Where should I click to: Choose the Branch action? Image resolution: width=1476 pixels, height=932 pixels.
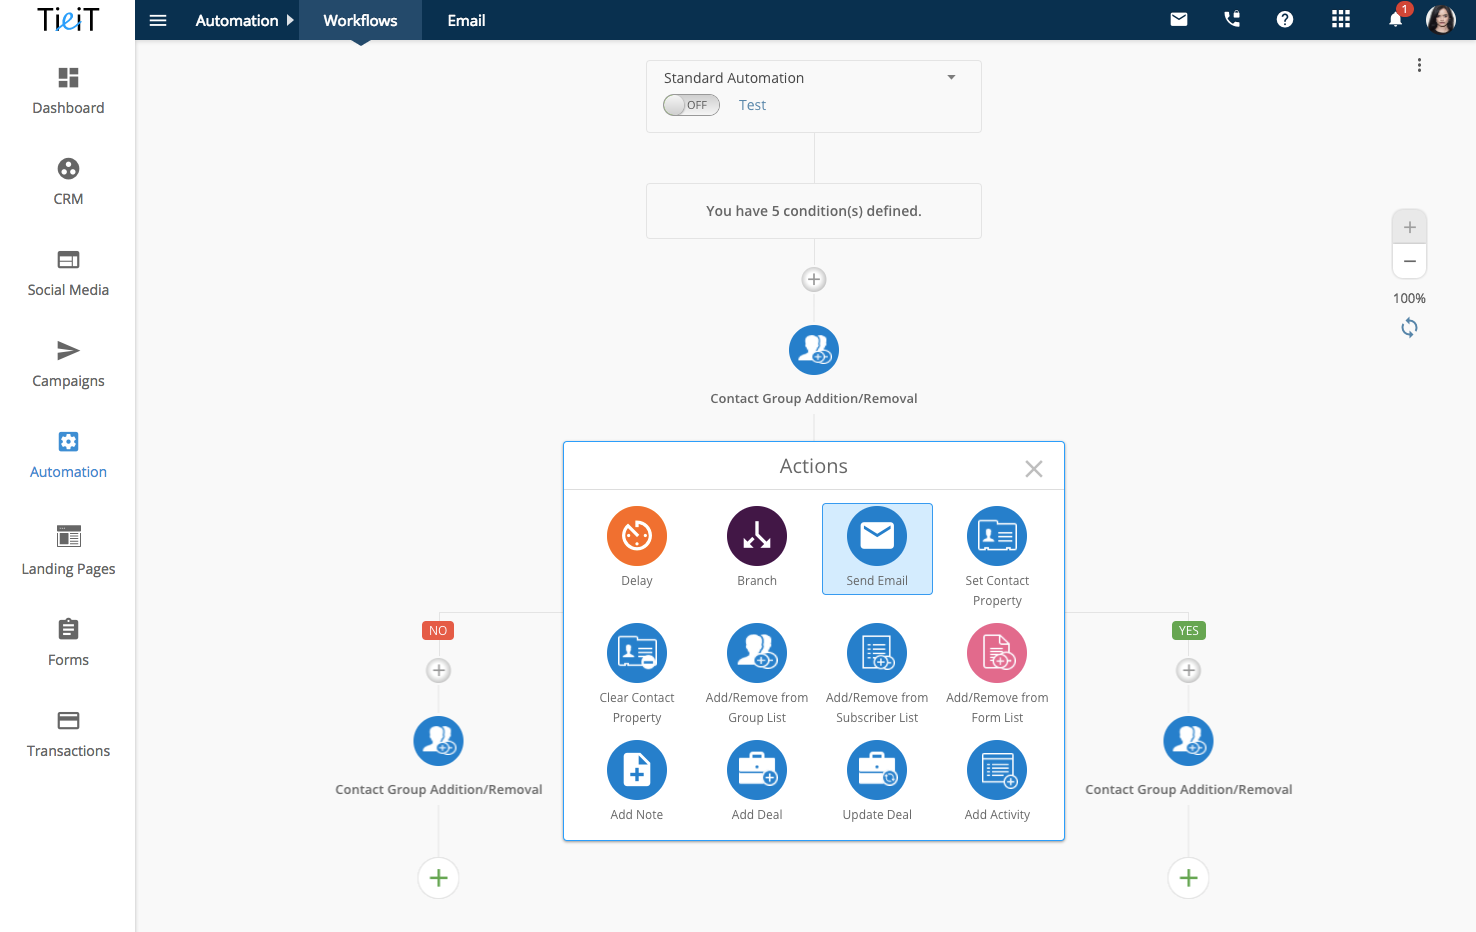coord(756,537)
